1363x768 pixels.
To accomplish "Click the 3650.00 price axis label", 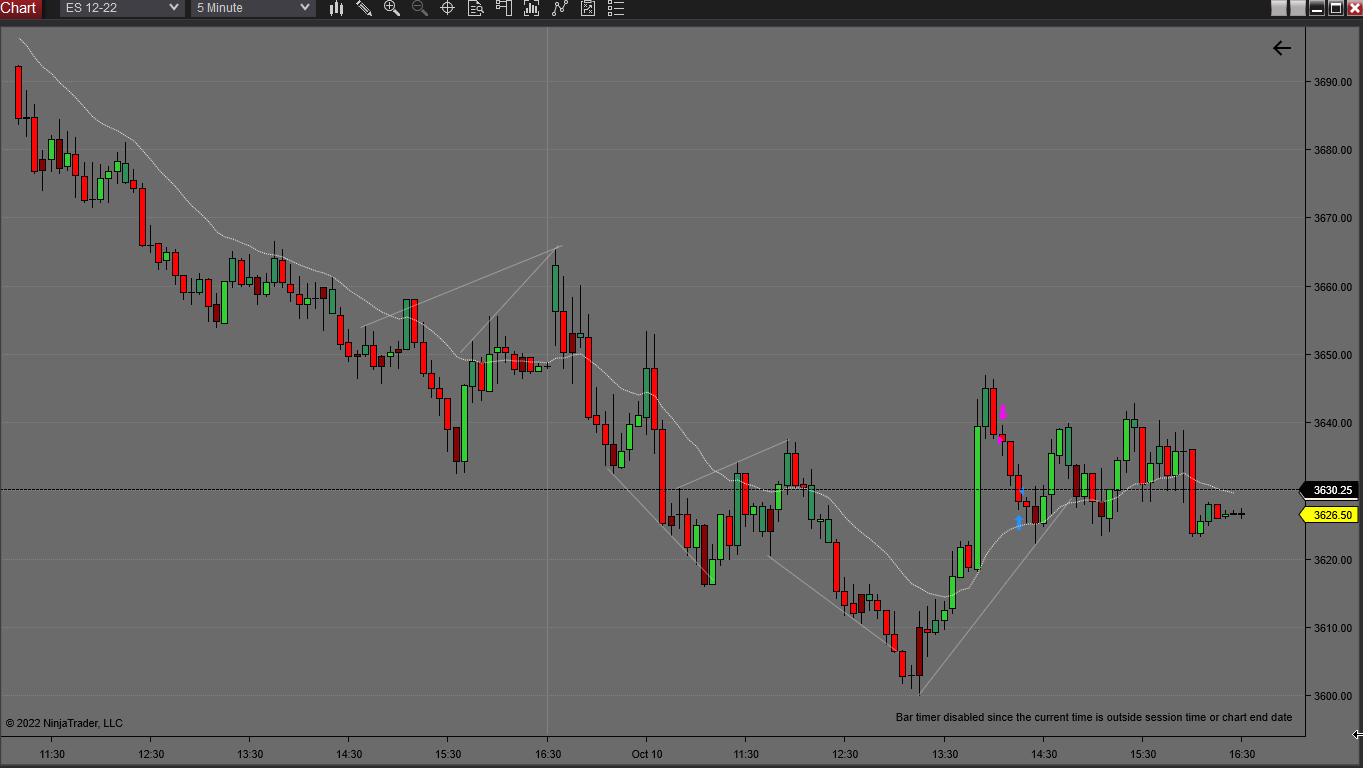I will [x=1333, y=355].
